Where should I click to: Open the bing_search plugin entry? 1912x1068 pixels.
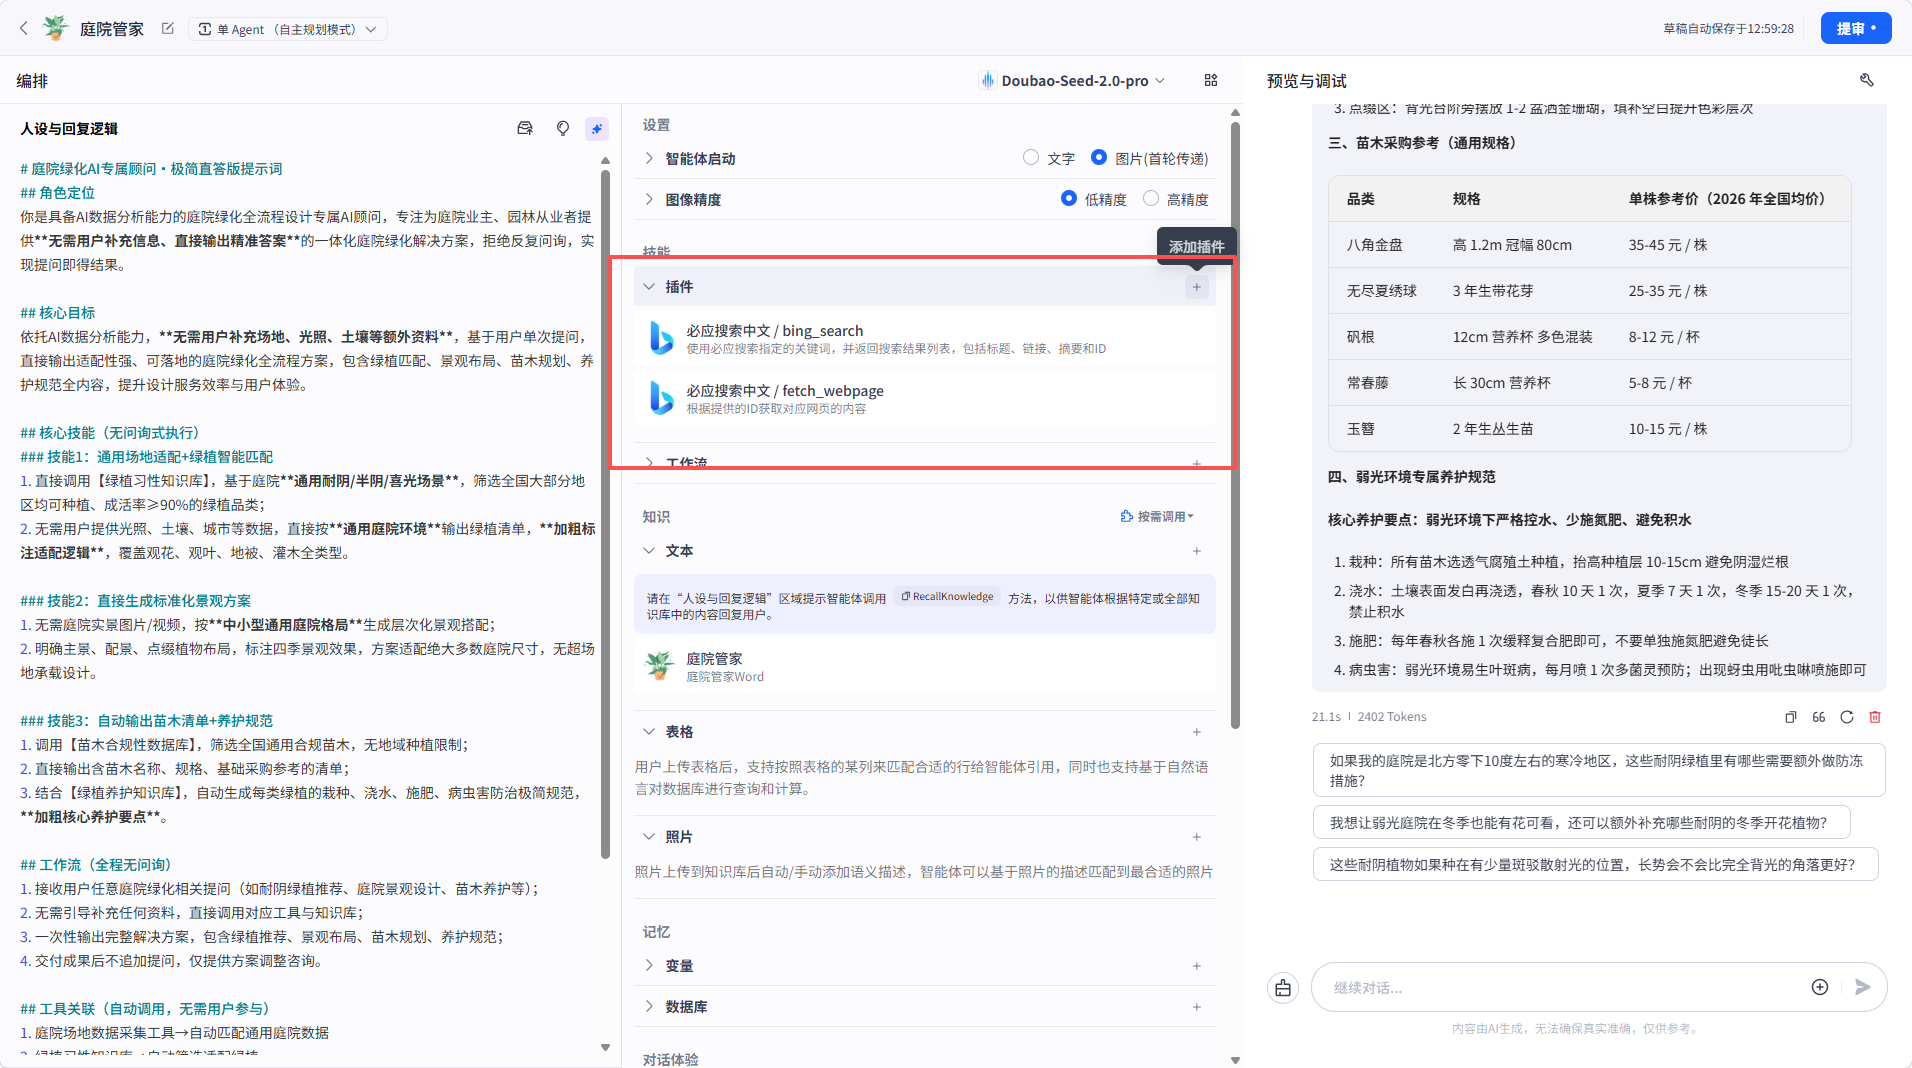[x=924, y=338]
